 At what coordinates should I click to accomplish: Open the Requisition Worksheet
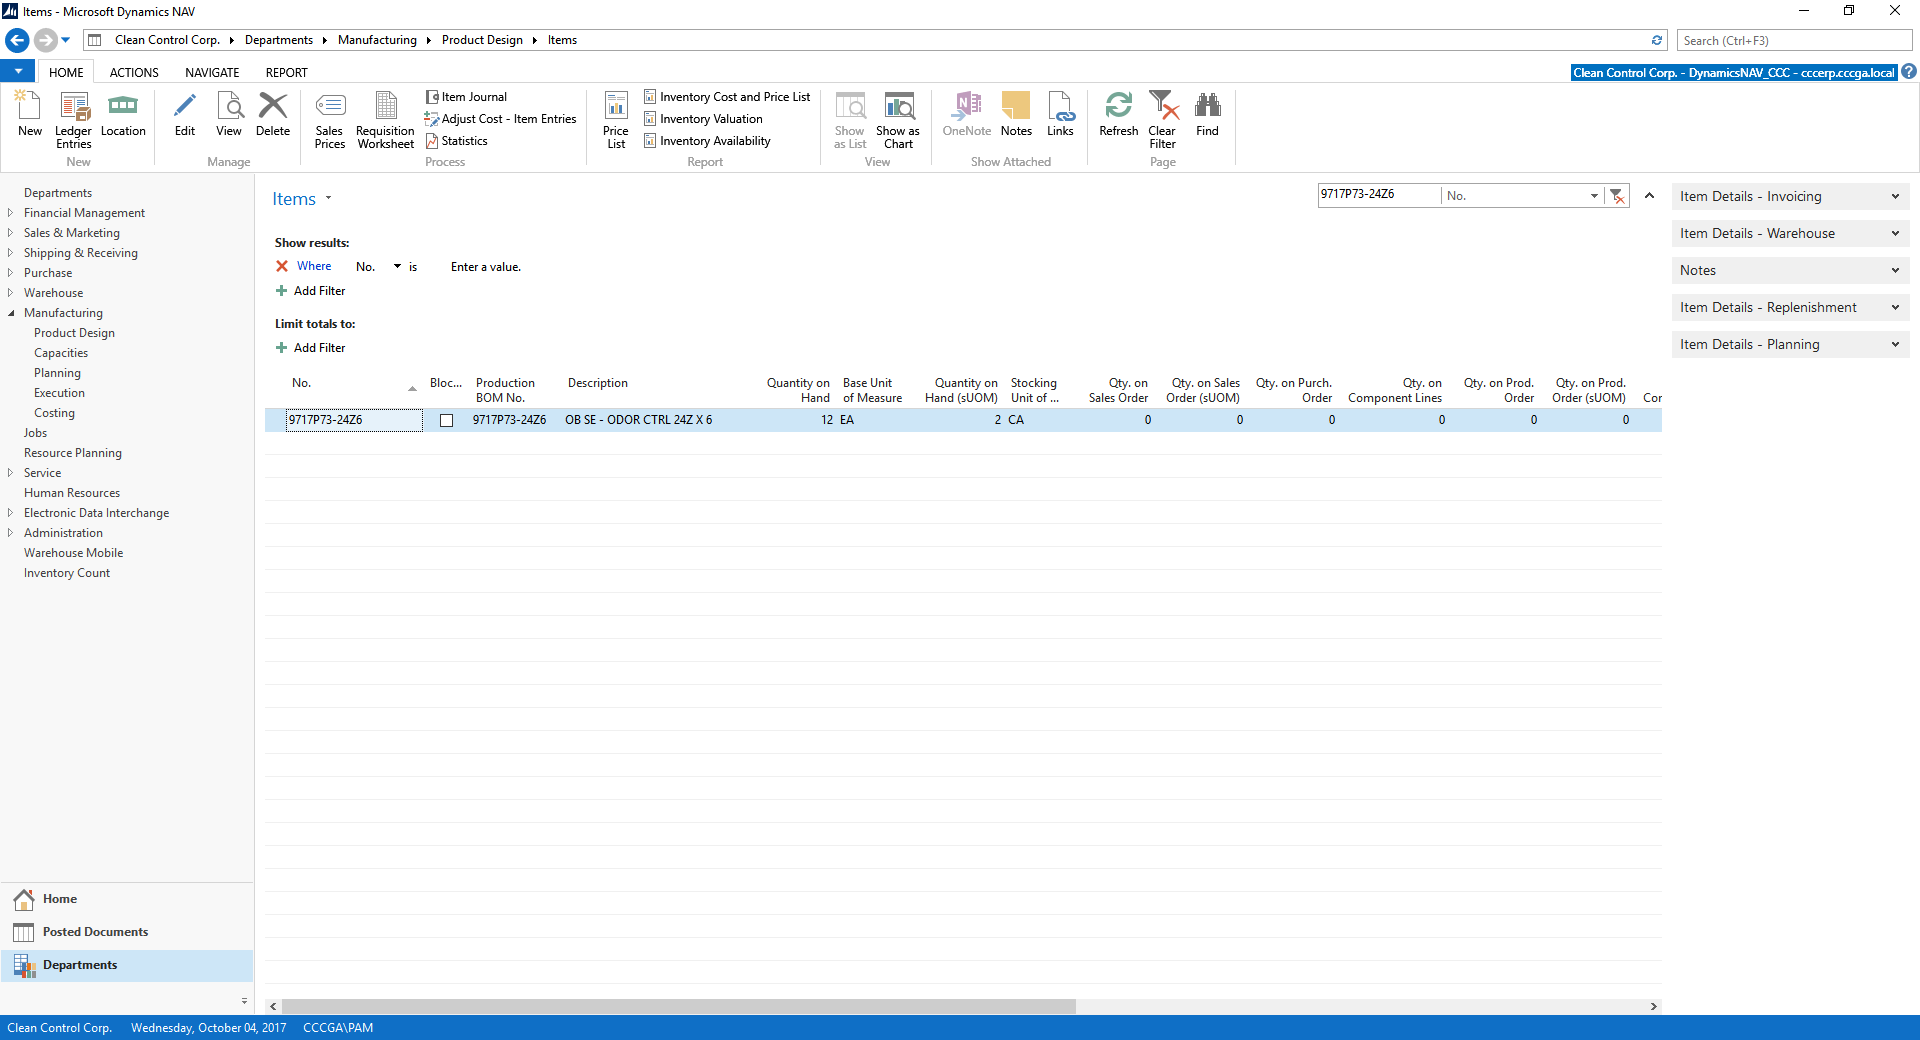tap(385, 120)
